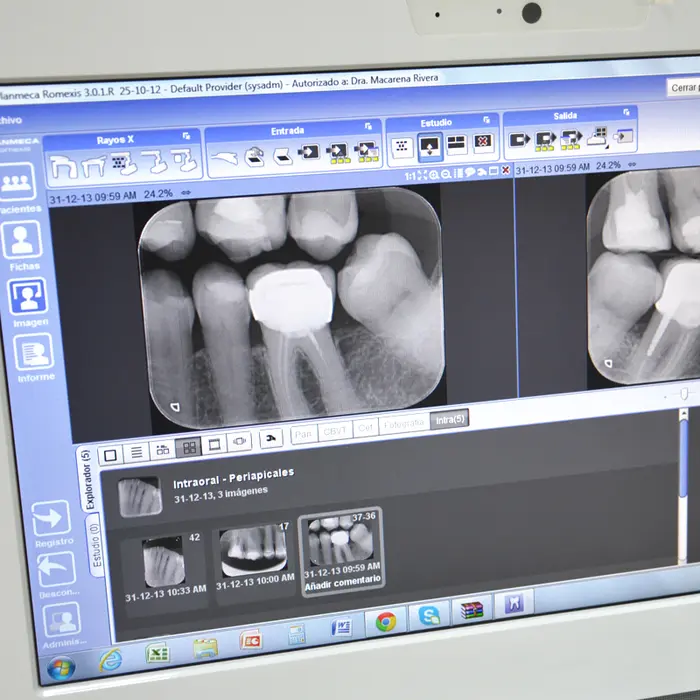Click the handpiece camera icon in Entrada
This screenshot has height=700, width=700.
[225, 158]
